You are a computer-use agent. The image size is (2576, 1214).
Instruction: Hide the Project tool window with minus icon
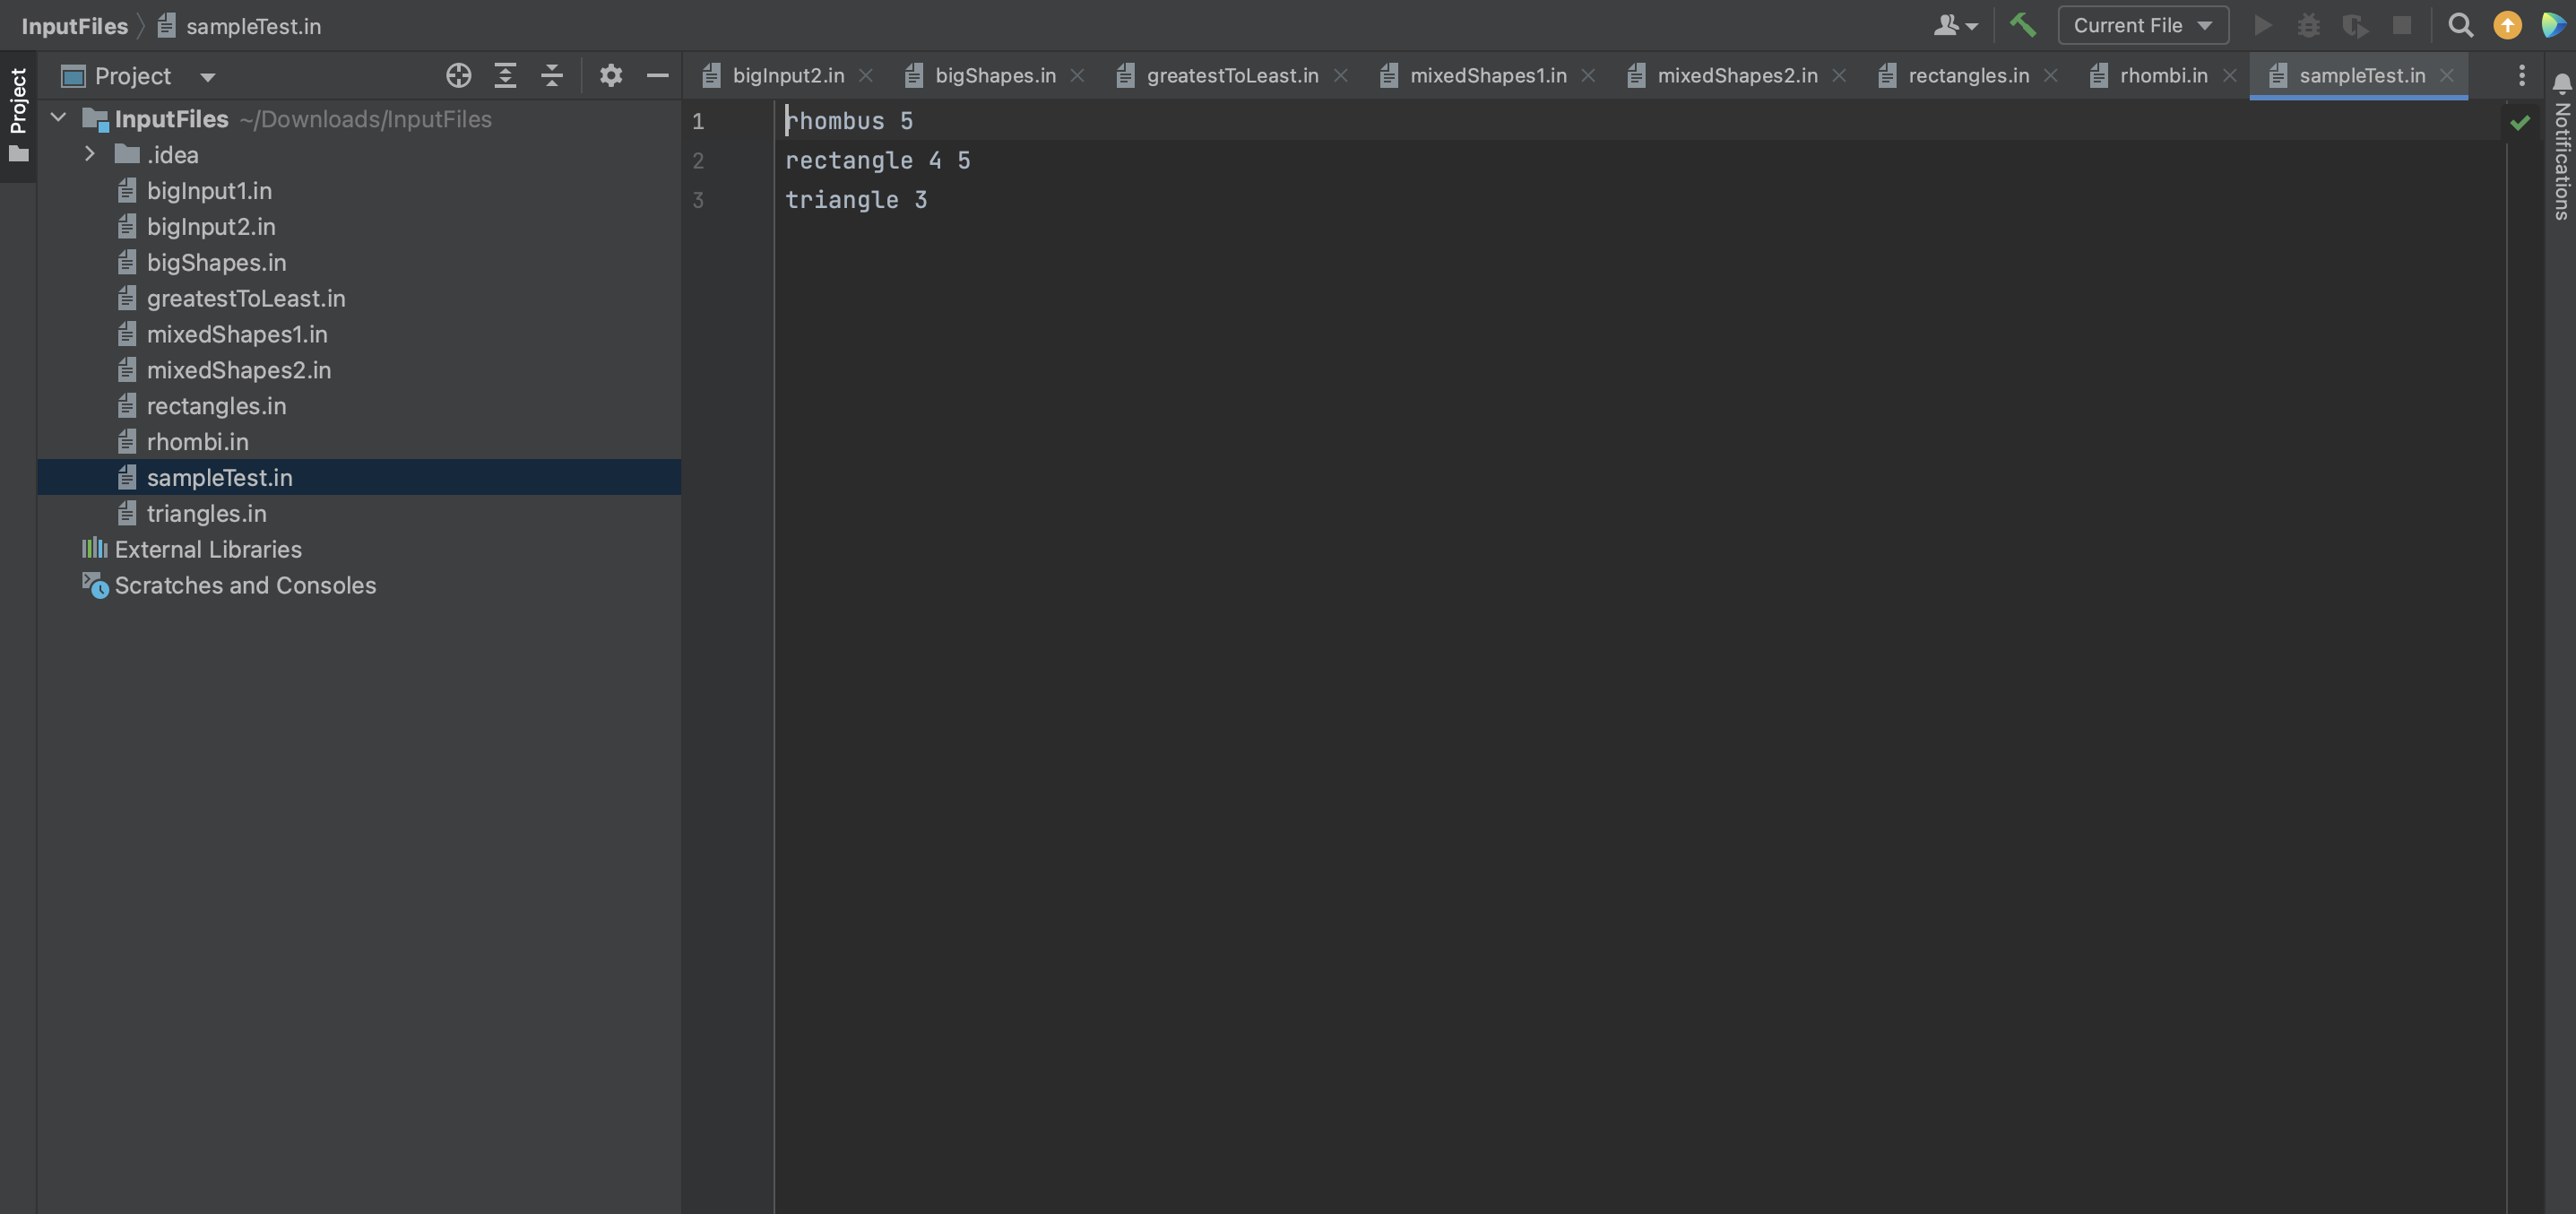pos(657,75)
